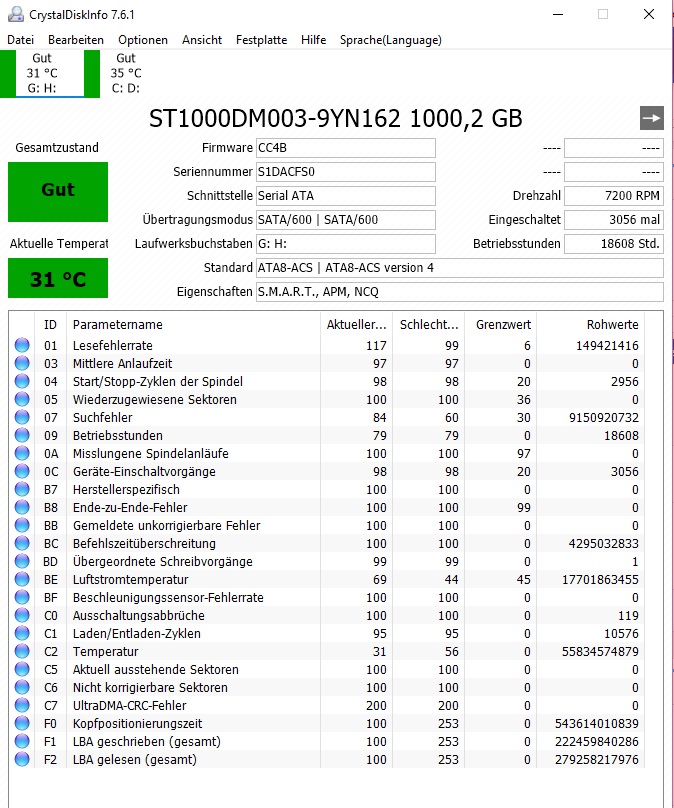Image resolution: width=674 pixels, height=808 pixels.
Task: Click status orb for Mittlere Anlaufzeit row
Action: (22, 363)
